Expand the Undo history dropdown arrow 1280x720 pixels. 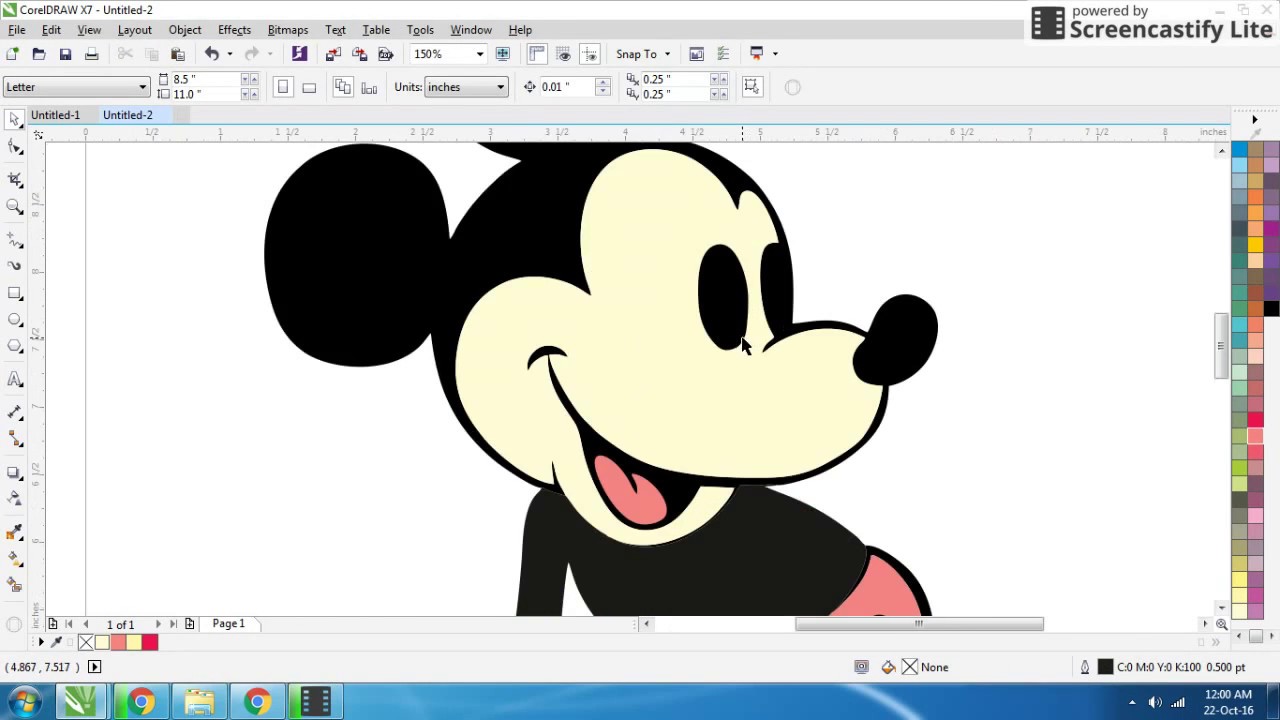pyautogui.click(x=230, y=54)
